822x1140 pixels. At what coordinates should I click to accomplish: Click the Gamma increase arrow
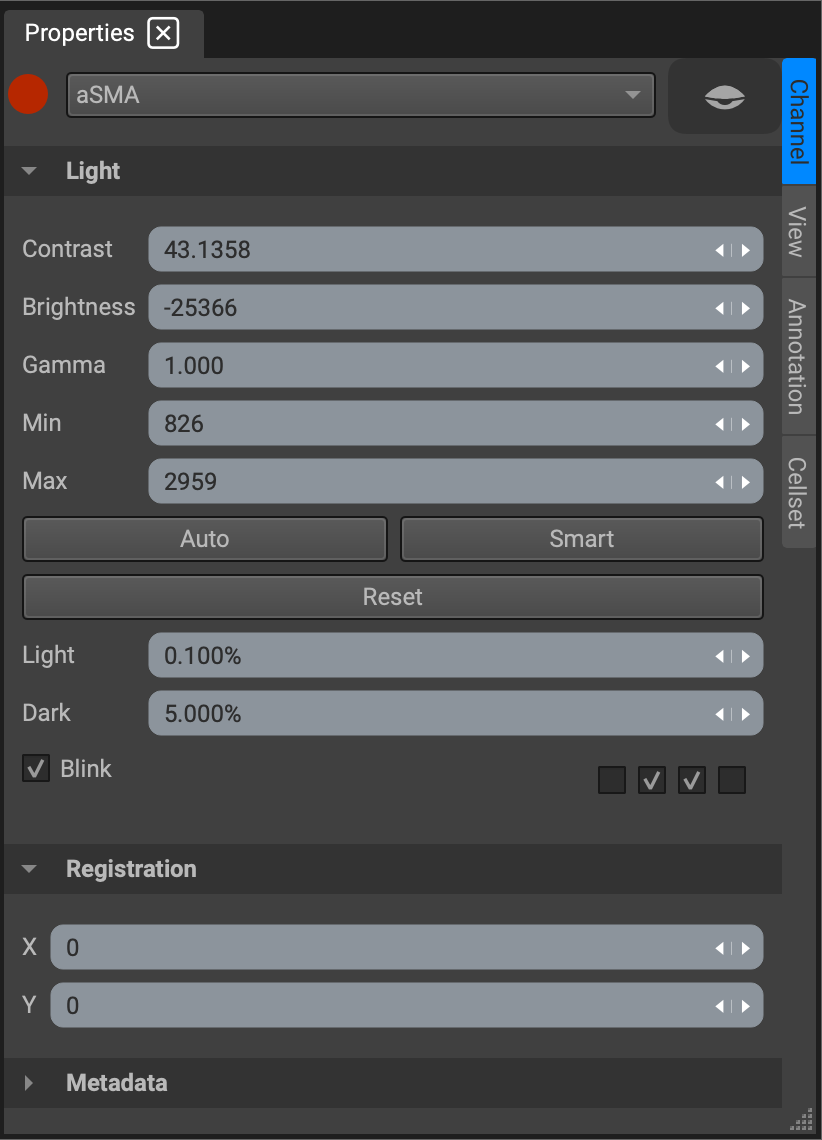tap(746, 366)
